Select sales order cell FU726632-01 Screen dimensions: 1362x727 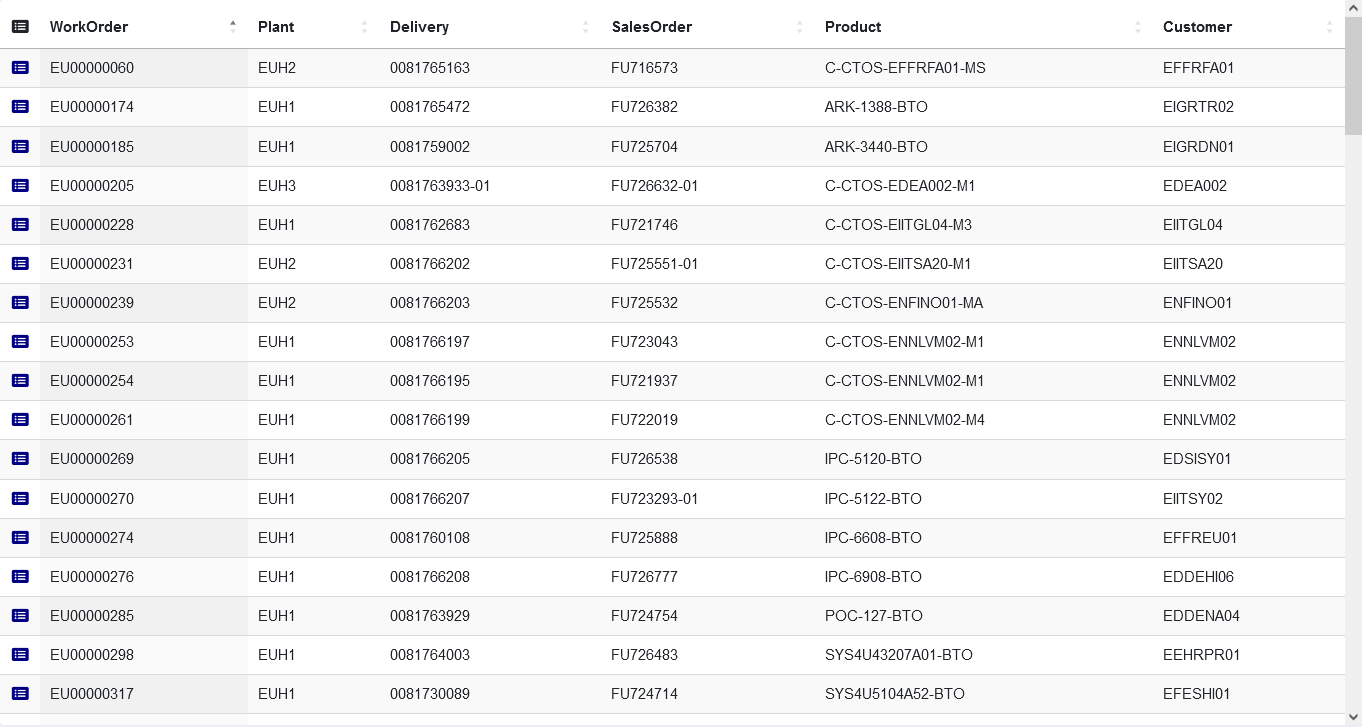[655, 186]
